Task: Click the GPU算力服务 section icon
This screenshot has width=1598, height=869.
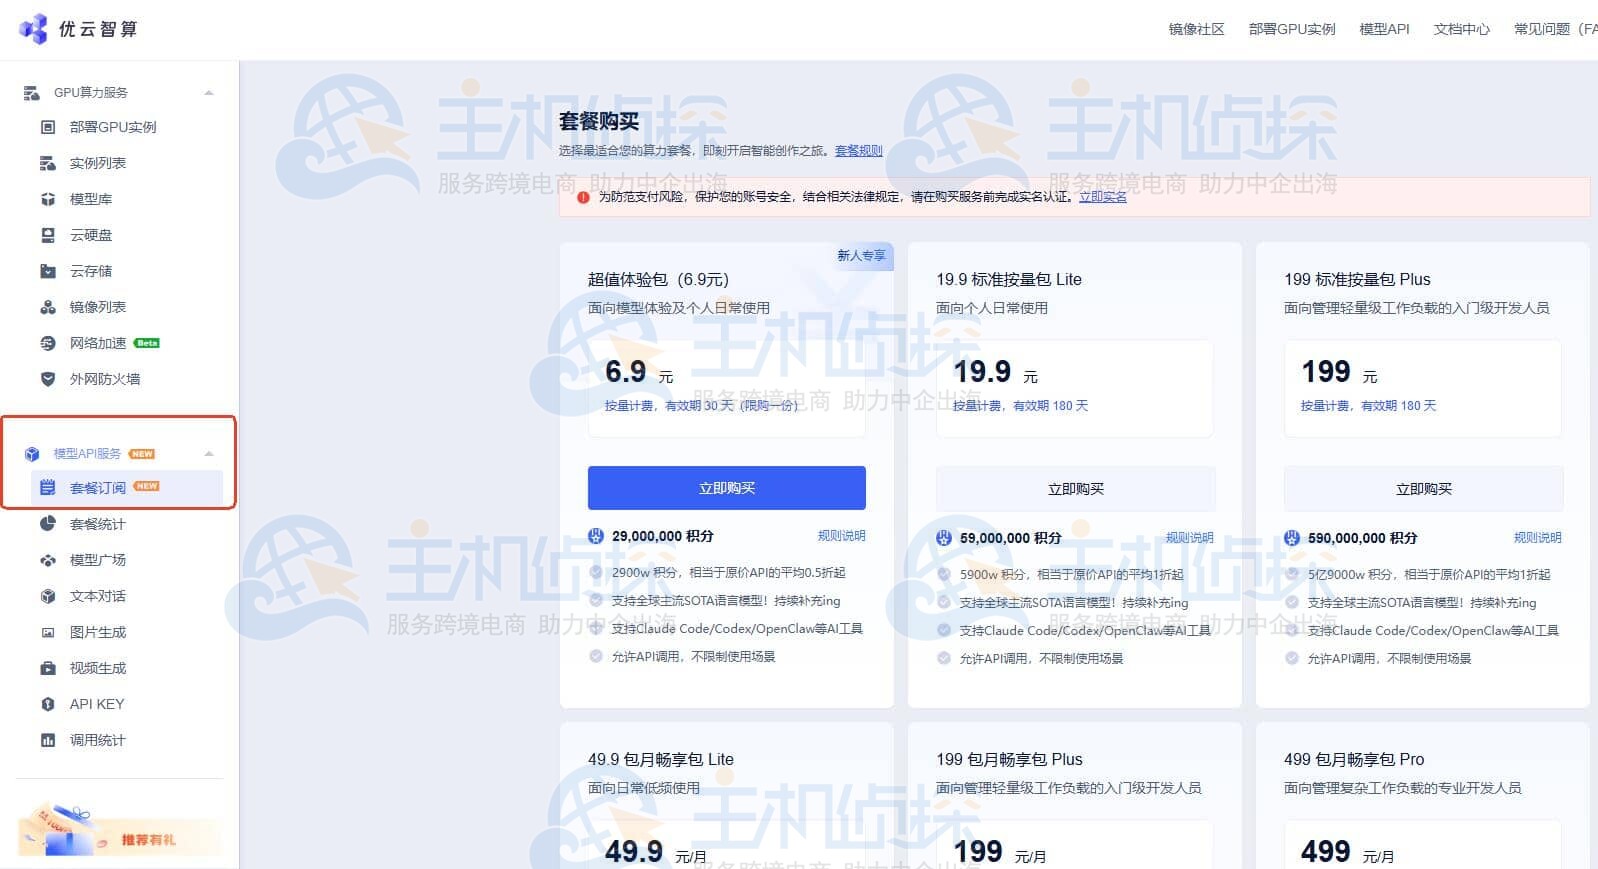Action: (x=32, y=93)
